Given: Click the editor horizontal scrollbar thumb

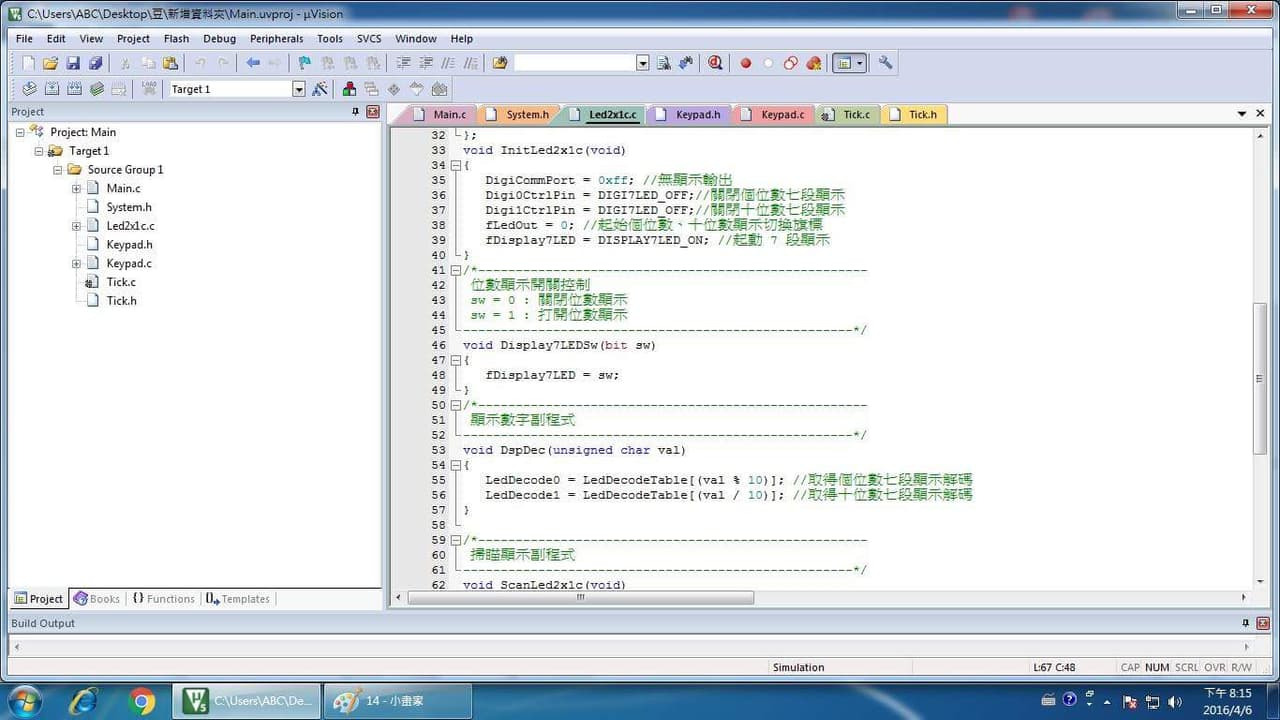Looking at the screenshot, I should (581, 598).
